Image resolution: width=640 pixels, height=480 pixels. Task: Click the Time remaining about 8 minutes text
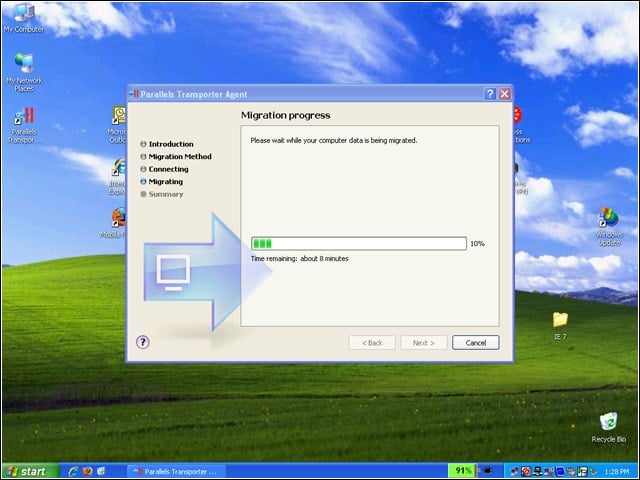tap(300, 259)
